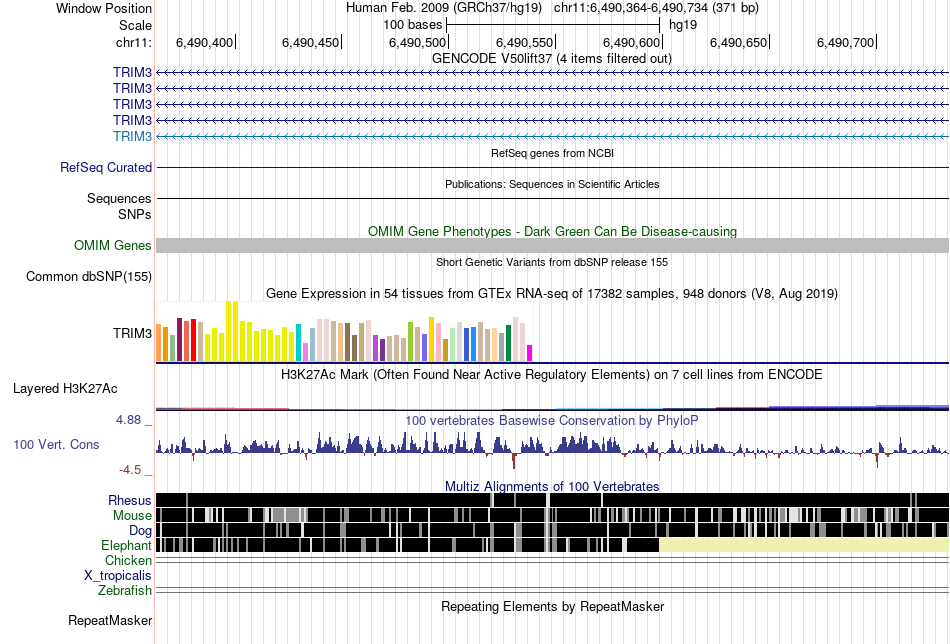950x644 pixels.
Task: Click the Rhesus alignment label
Action: [x=130, y=500]
